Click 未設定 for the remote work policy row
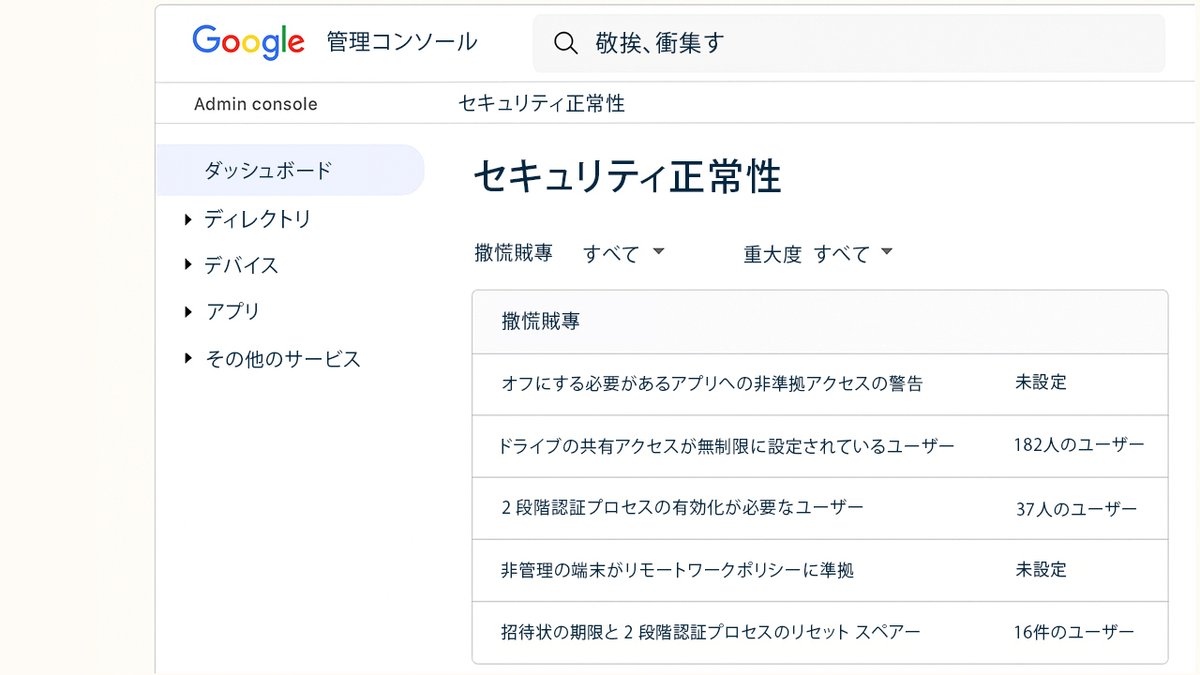This screenshot has height=675, width=1200. pyautogui.click(x=1041, y=570)
